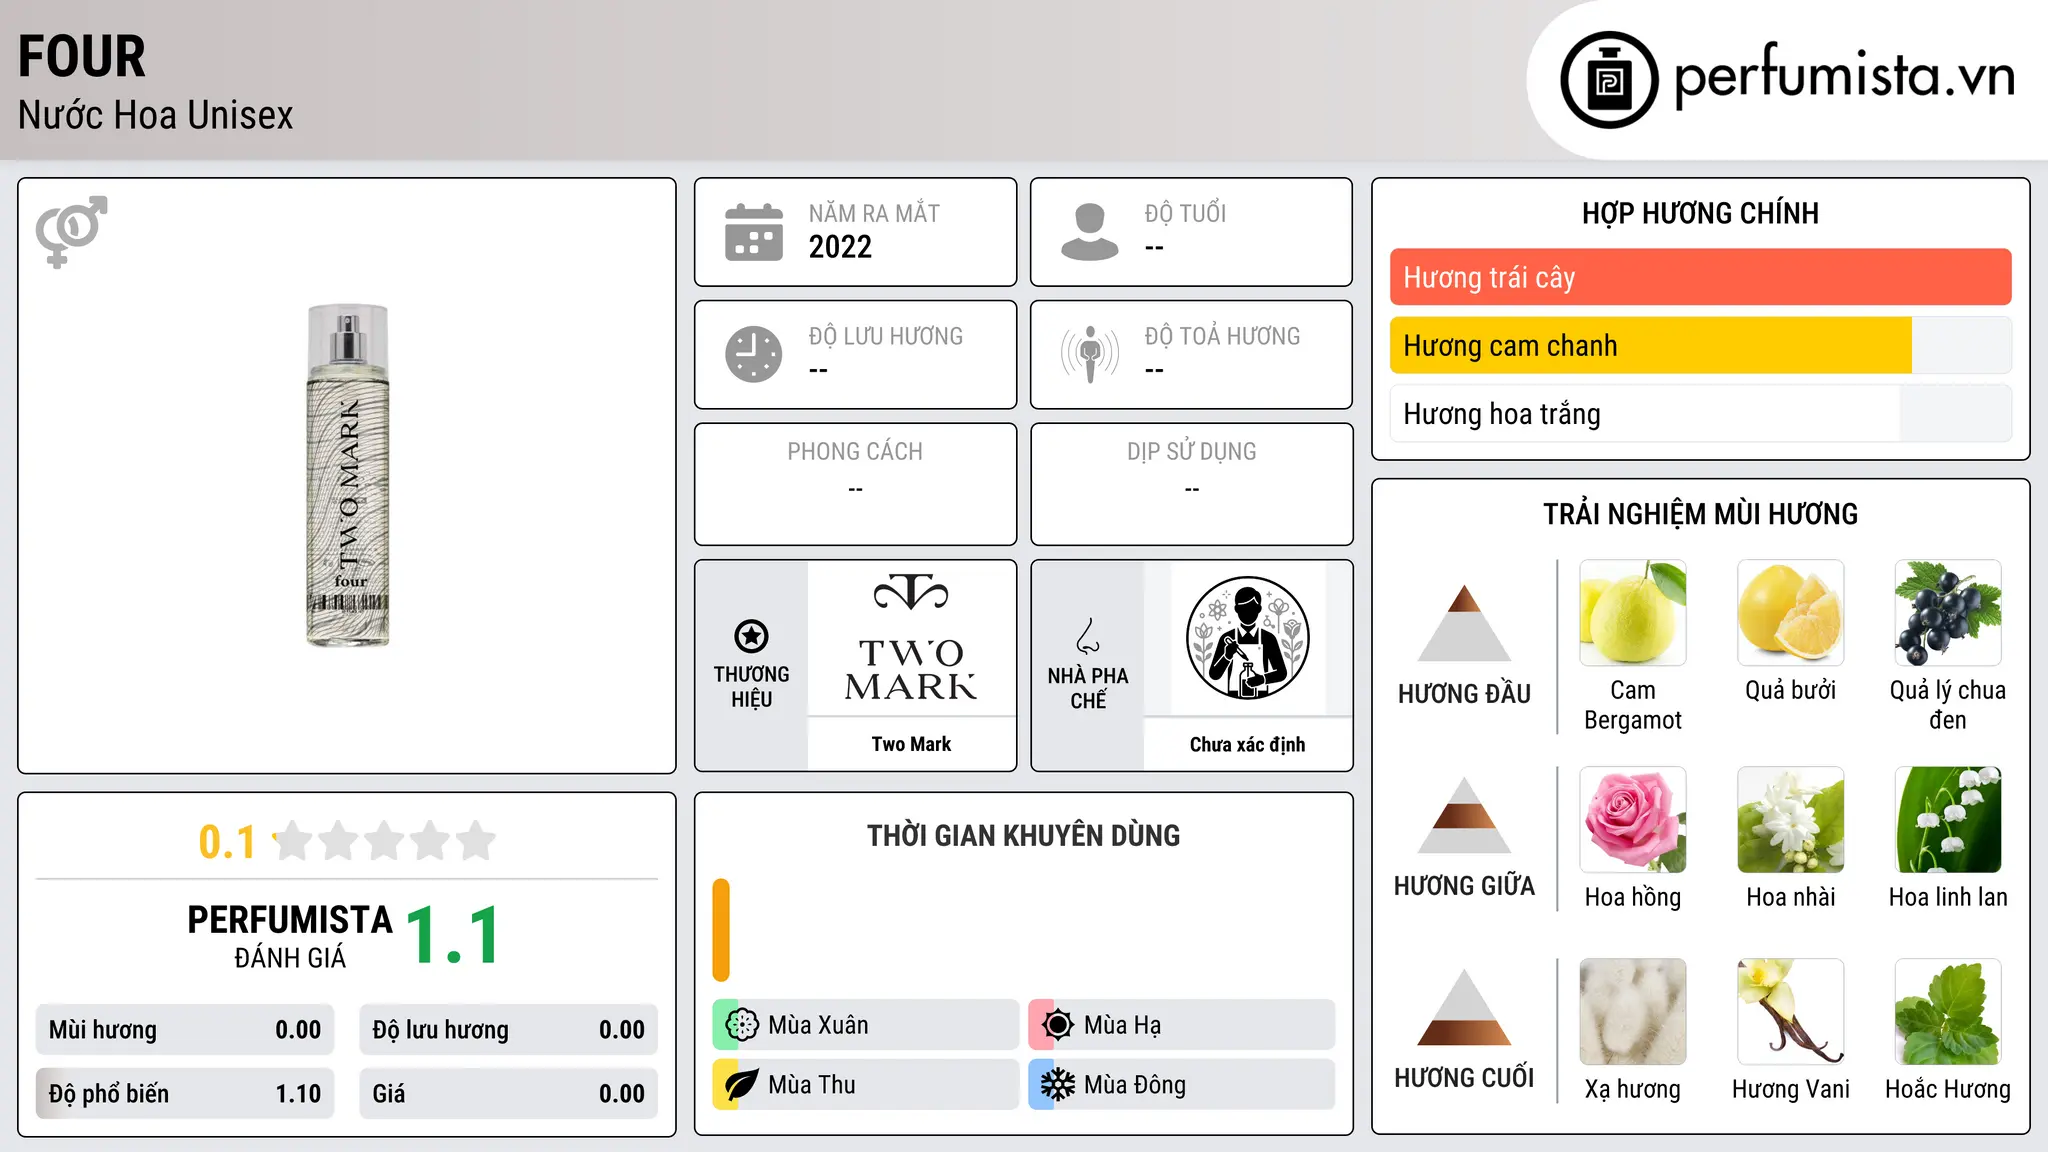Click the Hợp hương chính heading
The image size is (2048, 1152).
(x=1700, y=213)
